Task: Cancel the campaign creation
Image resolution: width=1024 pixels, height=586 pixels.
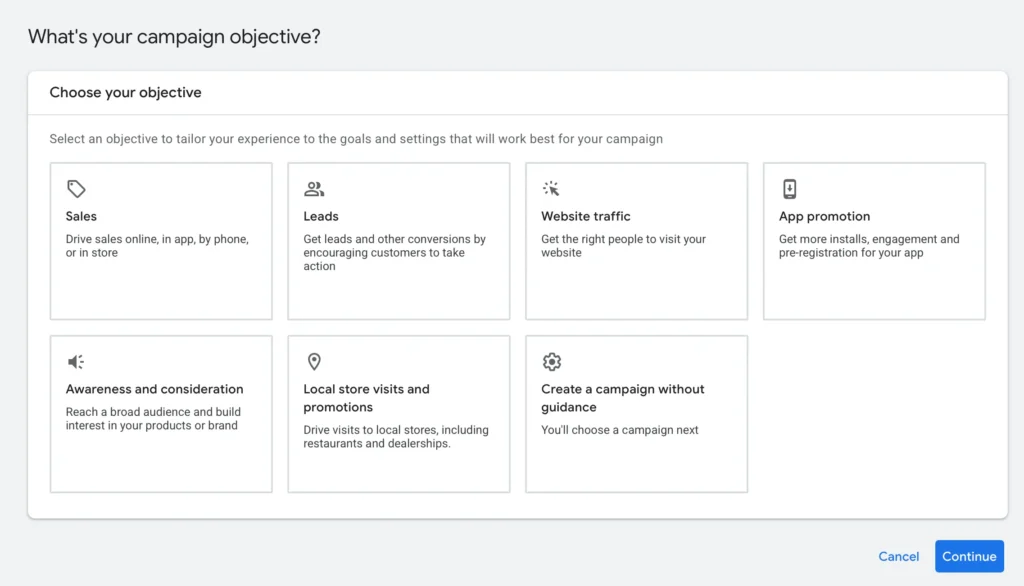Action: pos(899,557)
